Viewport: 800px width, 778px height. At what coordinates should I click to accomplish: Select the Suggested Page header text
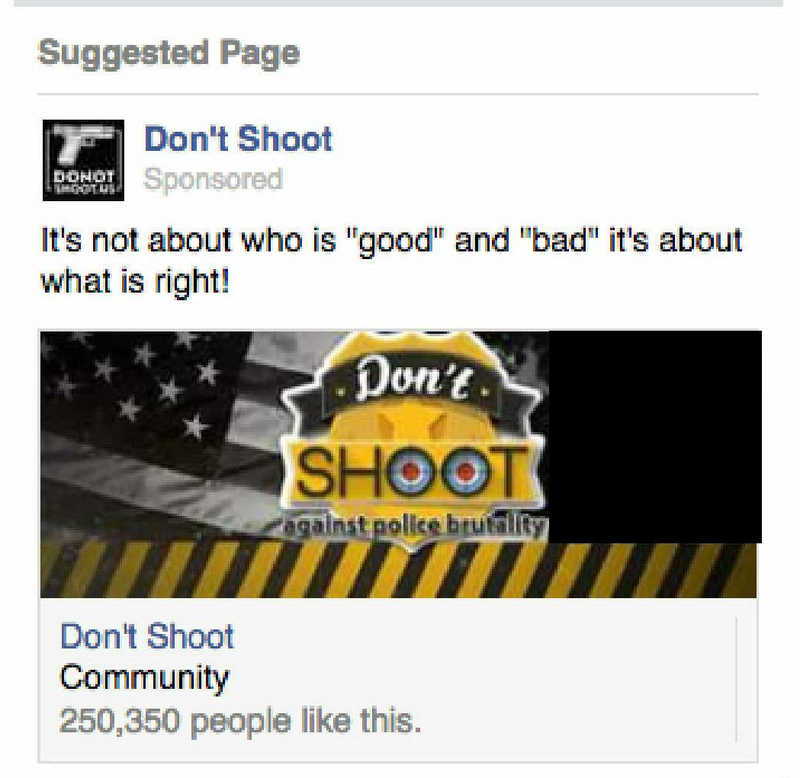coord(169,53)
